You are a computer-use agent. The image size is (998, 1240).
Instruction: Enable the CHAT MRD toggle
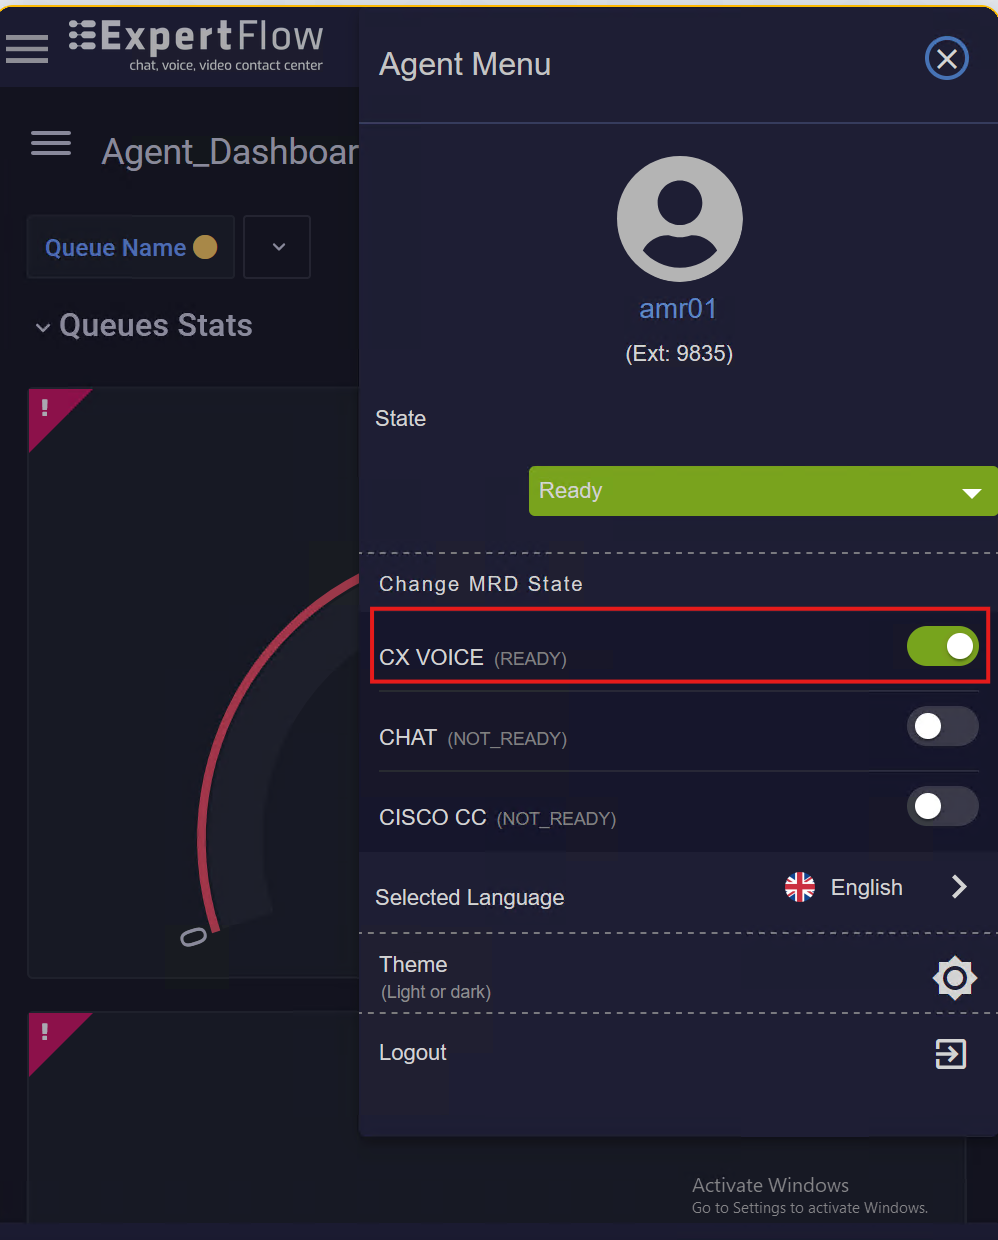click(942, 726)
